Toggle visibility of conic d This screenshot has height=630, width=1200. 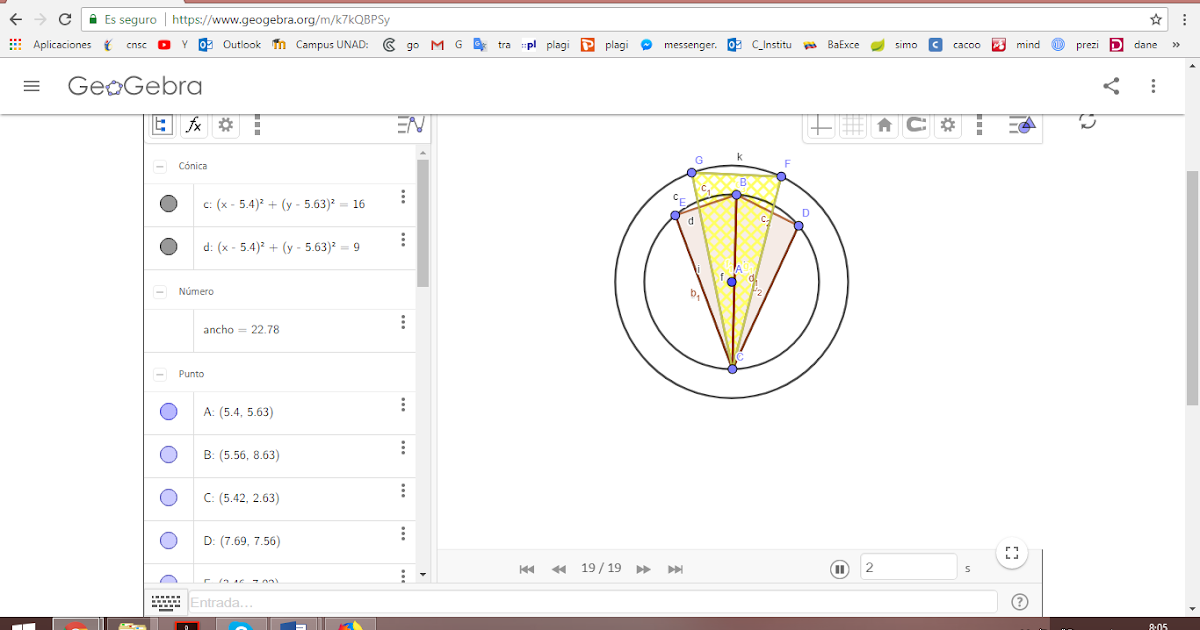click(168, 246)
